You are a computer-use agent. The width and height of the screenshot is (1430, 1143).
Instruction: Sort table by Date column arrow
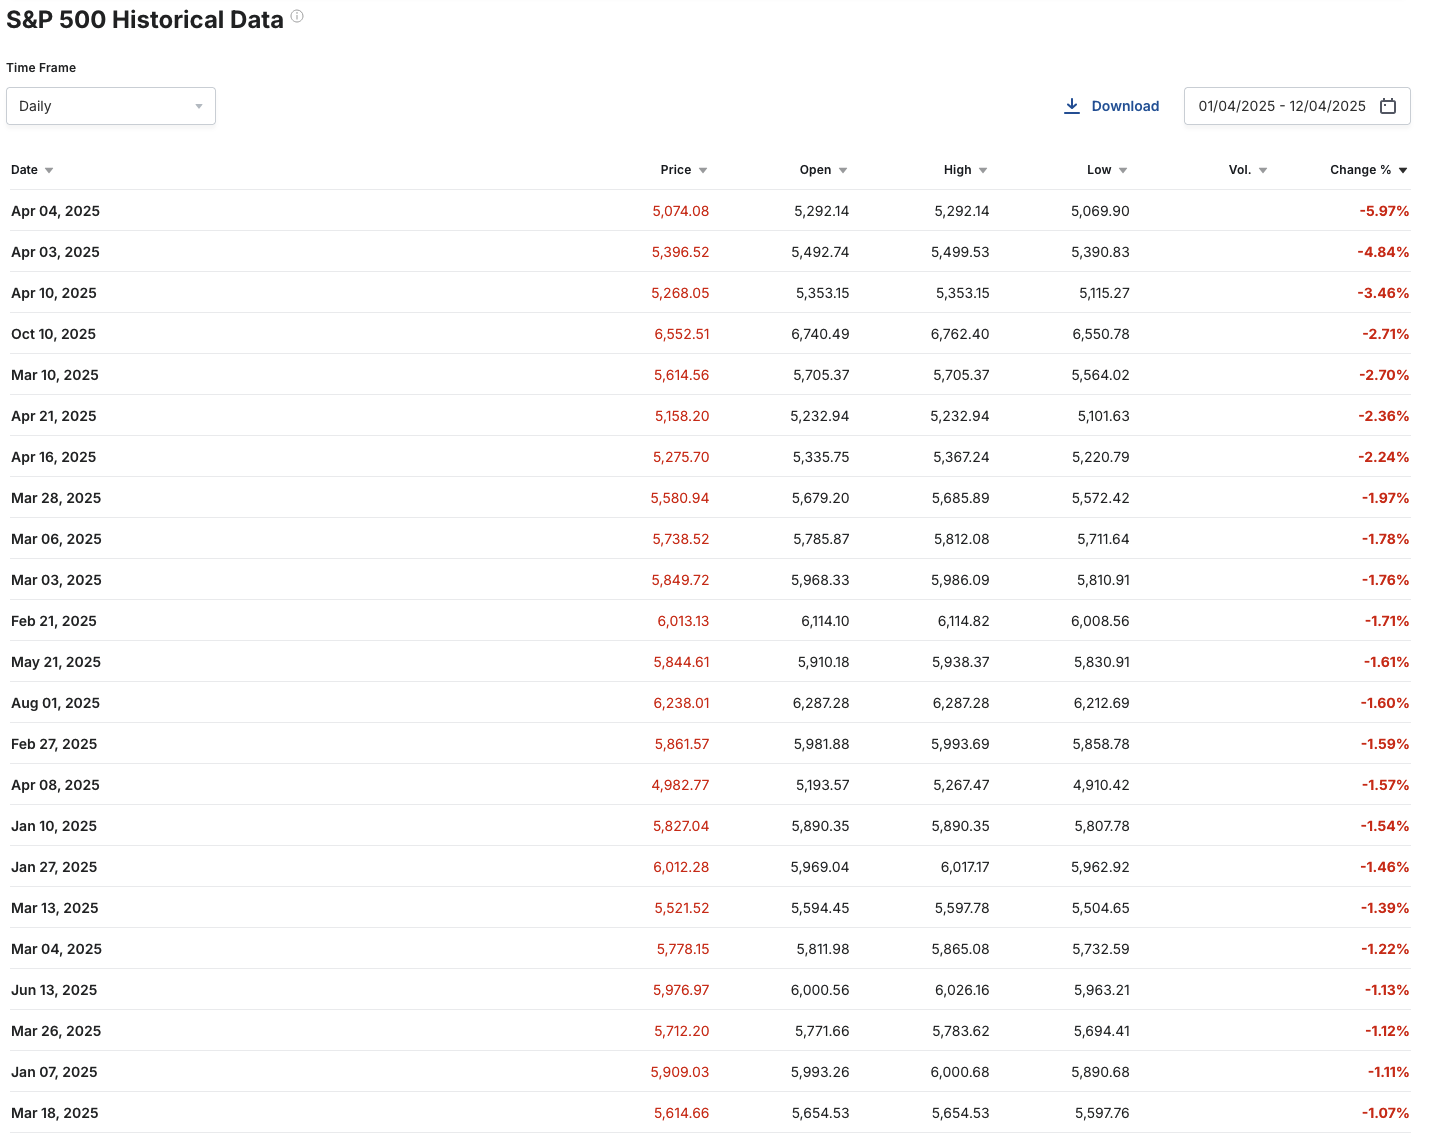[49, 171]
